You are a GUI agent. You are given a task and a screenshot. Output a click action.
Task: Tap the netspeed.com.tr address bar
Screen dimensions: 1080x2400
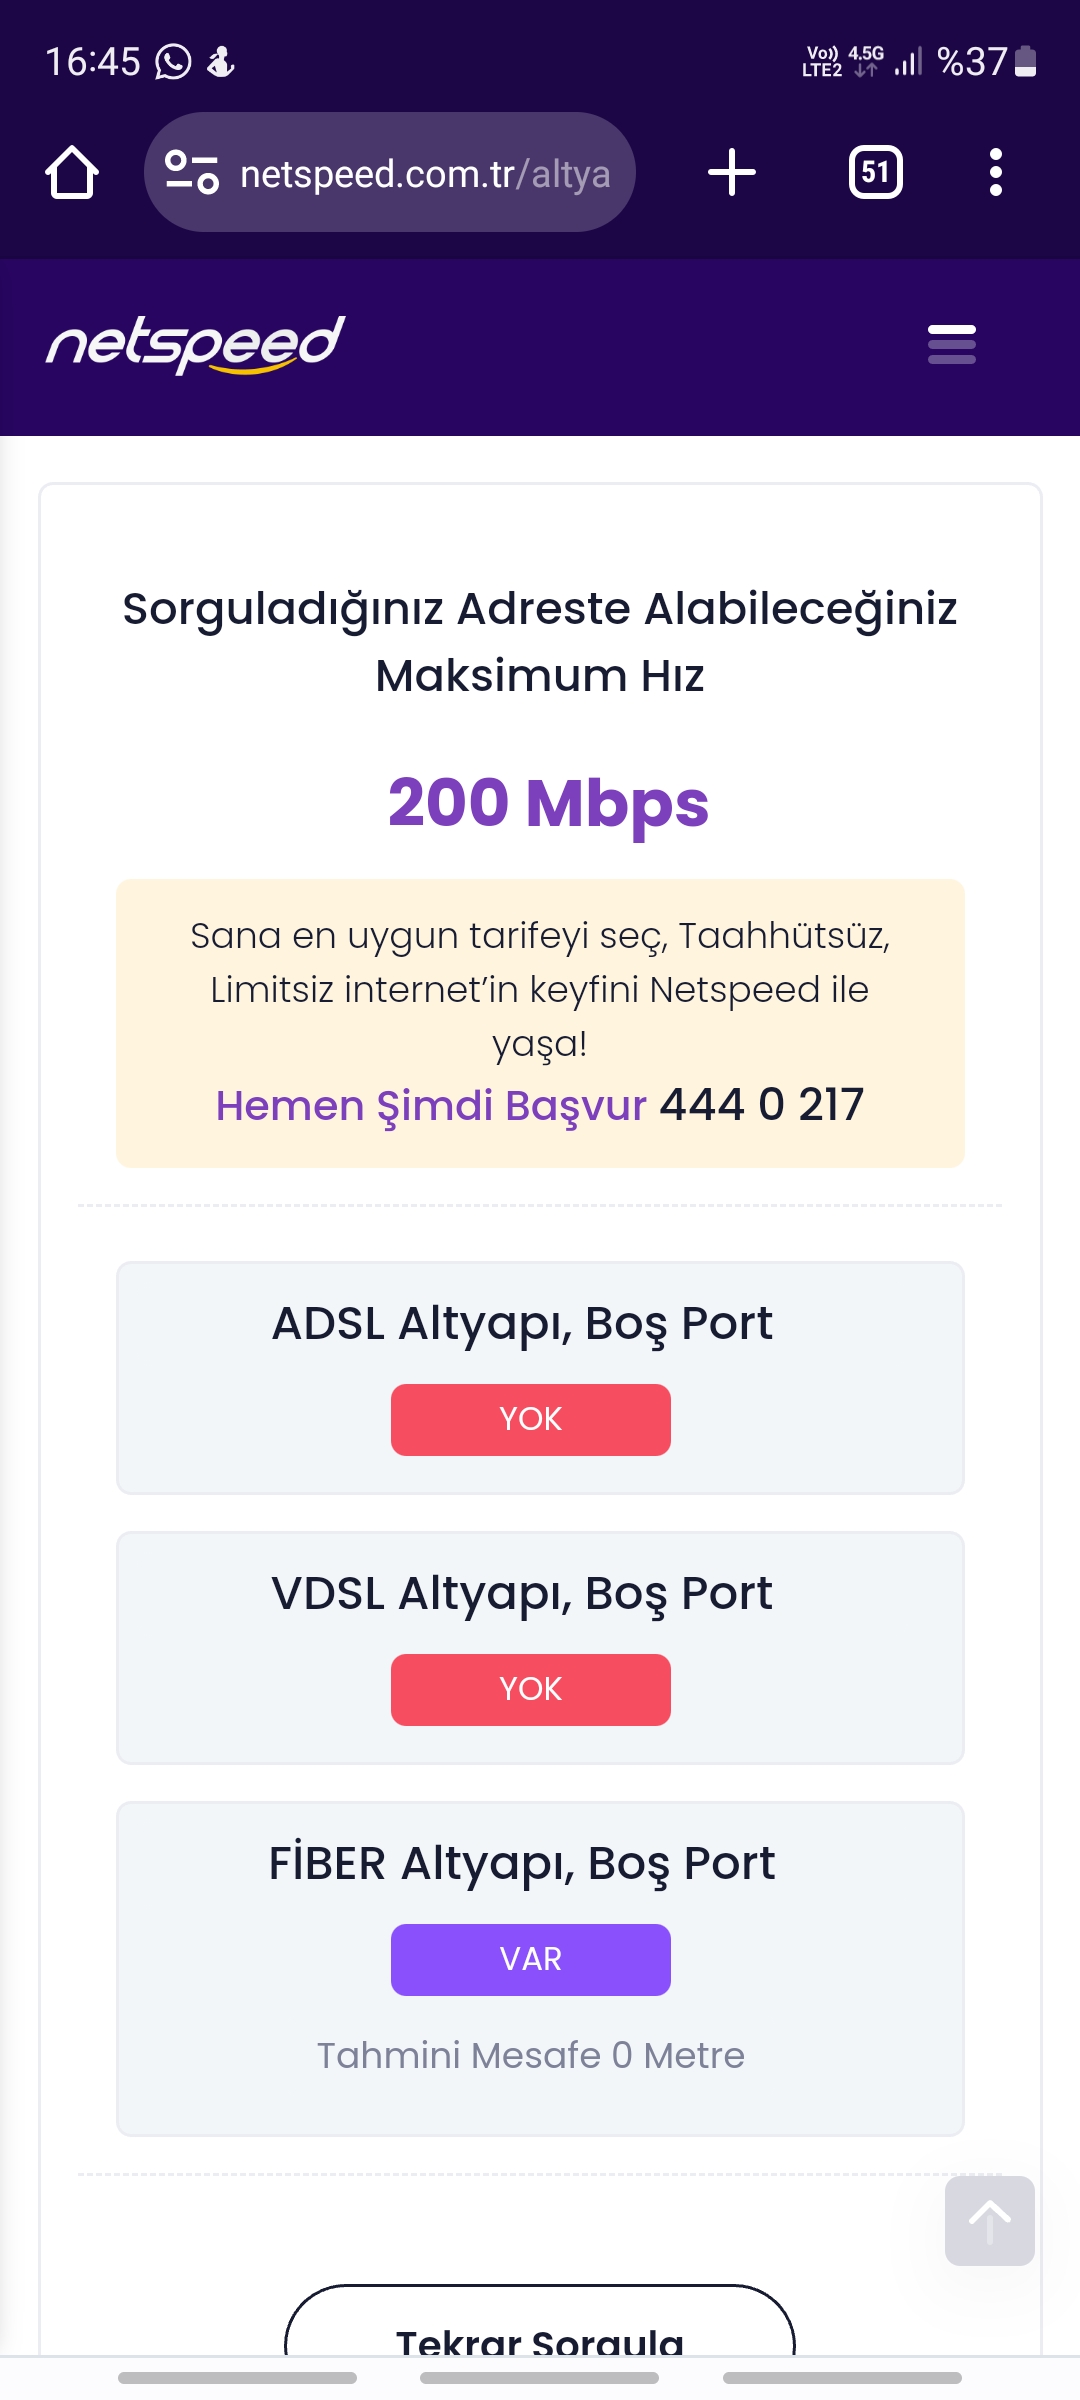(x=425, y=174)
